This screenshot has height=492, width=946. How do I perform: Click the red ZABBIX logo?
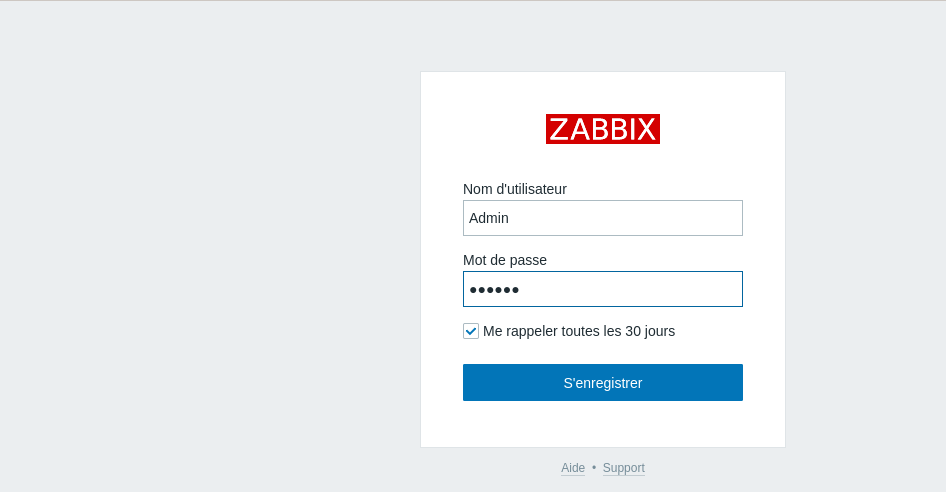pyautogui.click(x=602, y=129)
